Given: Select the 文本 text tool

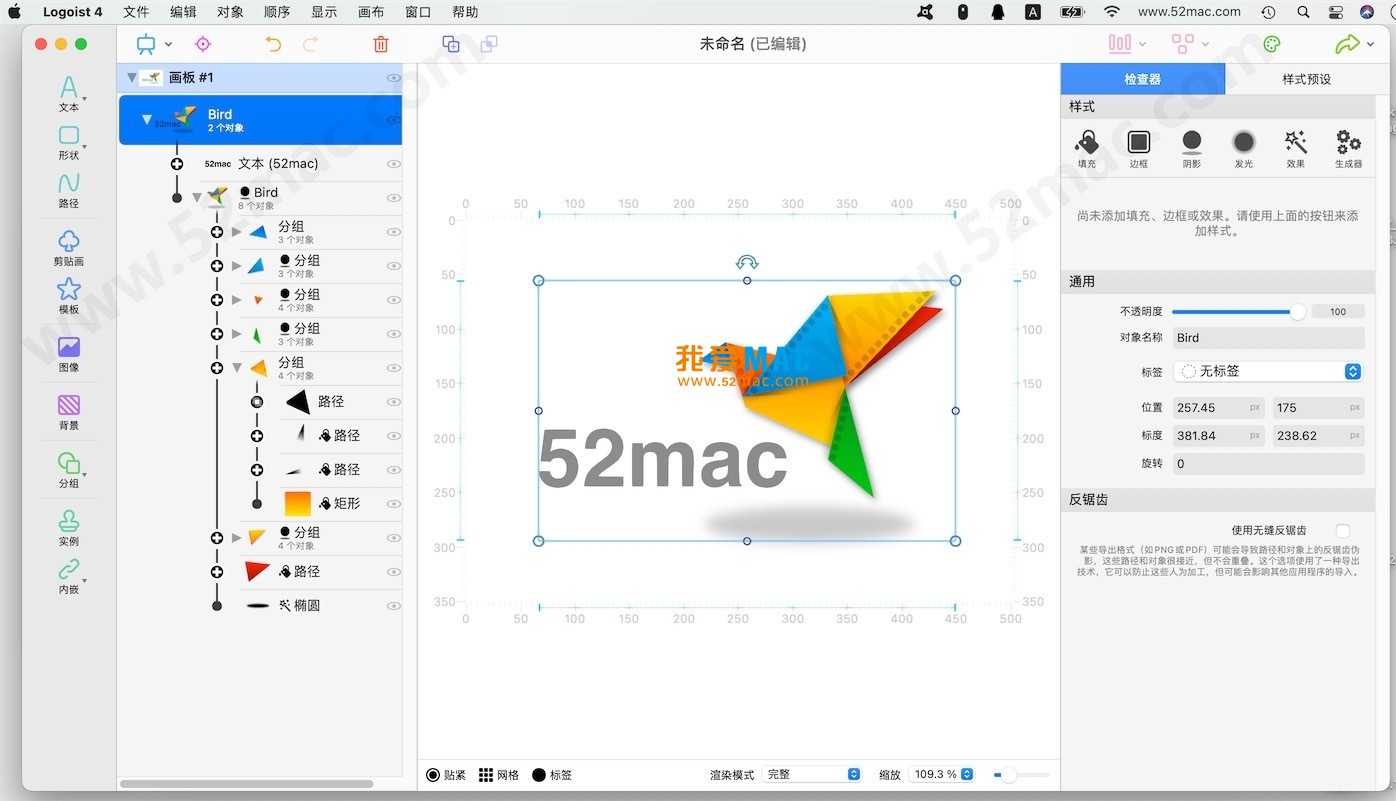Looking at the screenshot, I should (x=68, y=93).
